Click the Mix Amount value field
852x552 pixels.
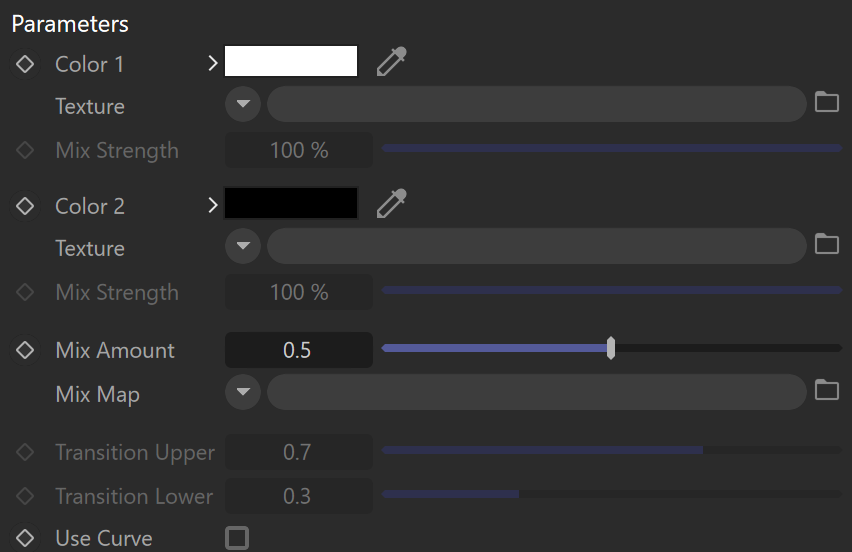pyautogui.click(x=299, y=350)
